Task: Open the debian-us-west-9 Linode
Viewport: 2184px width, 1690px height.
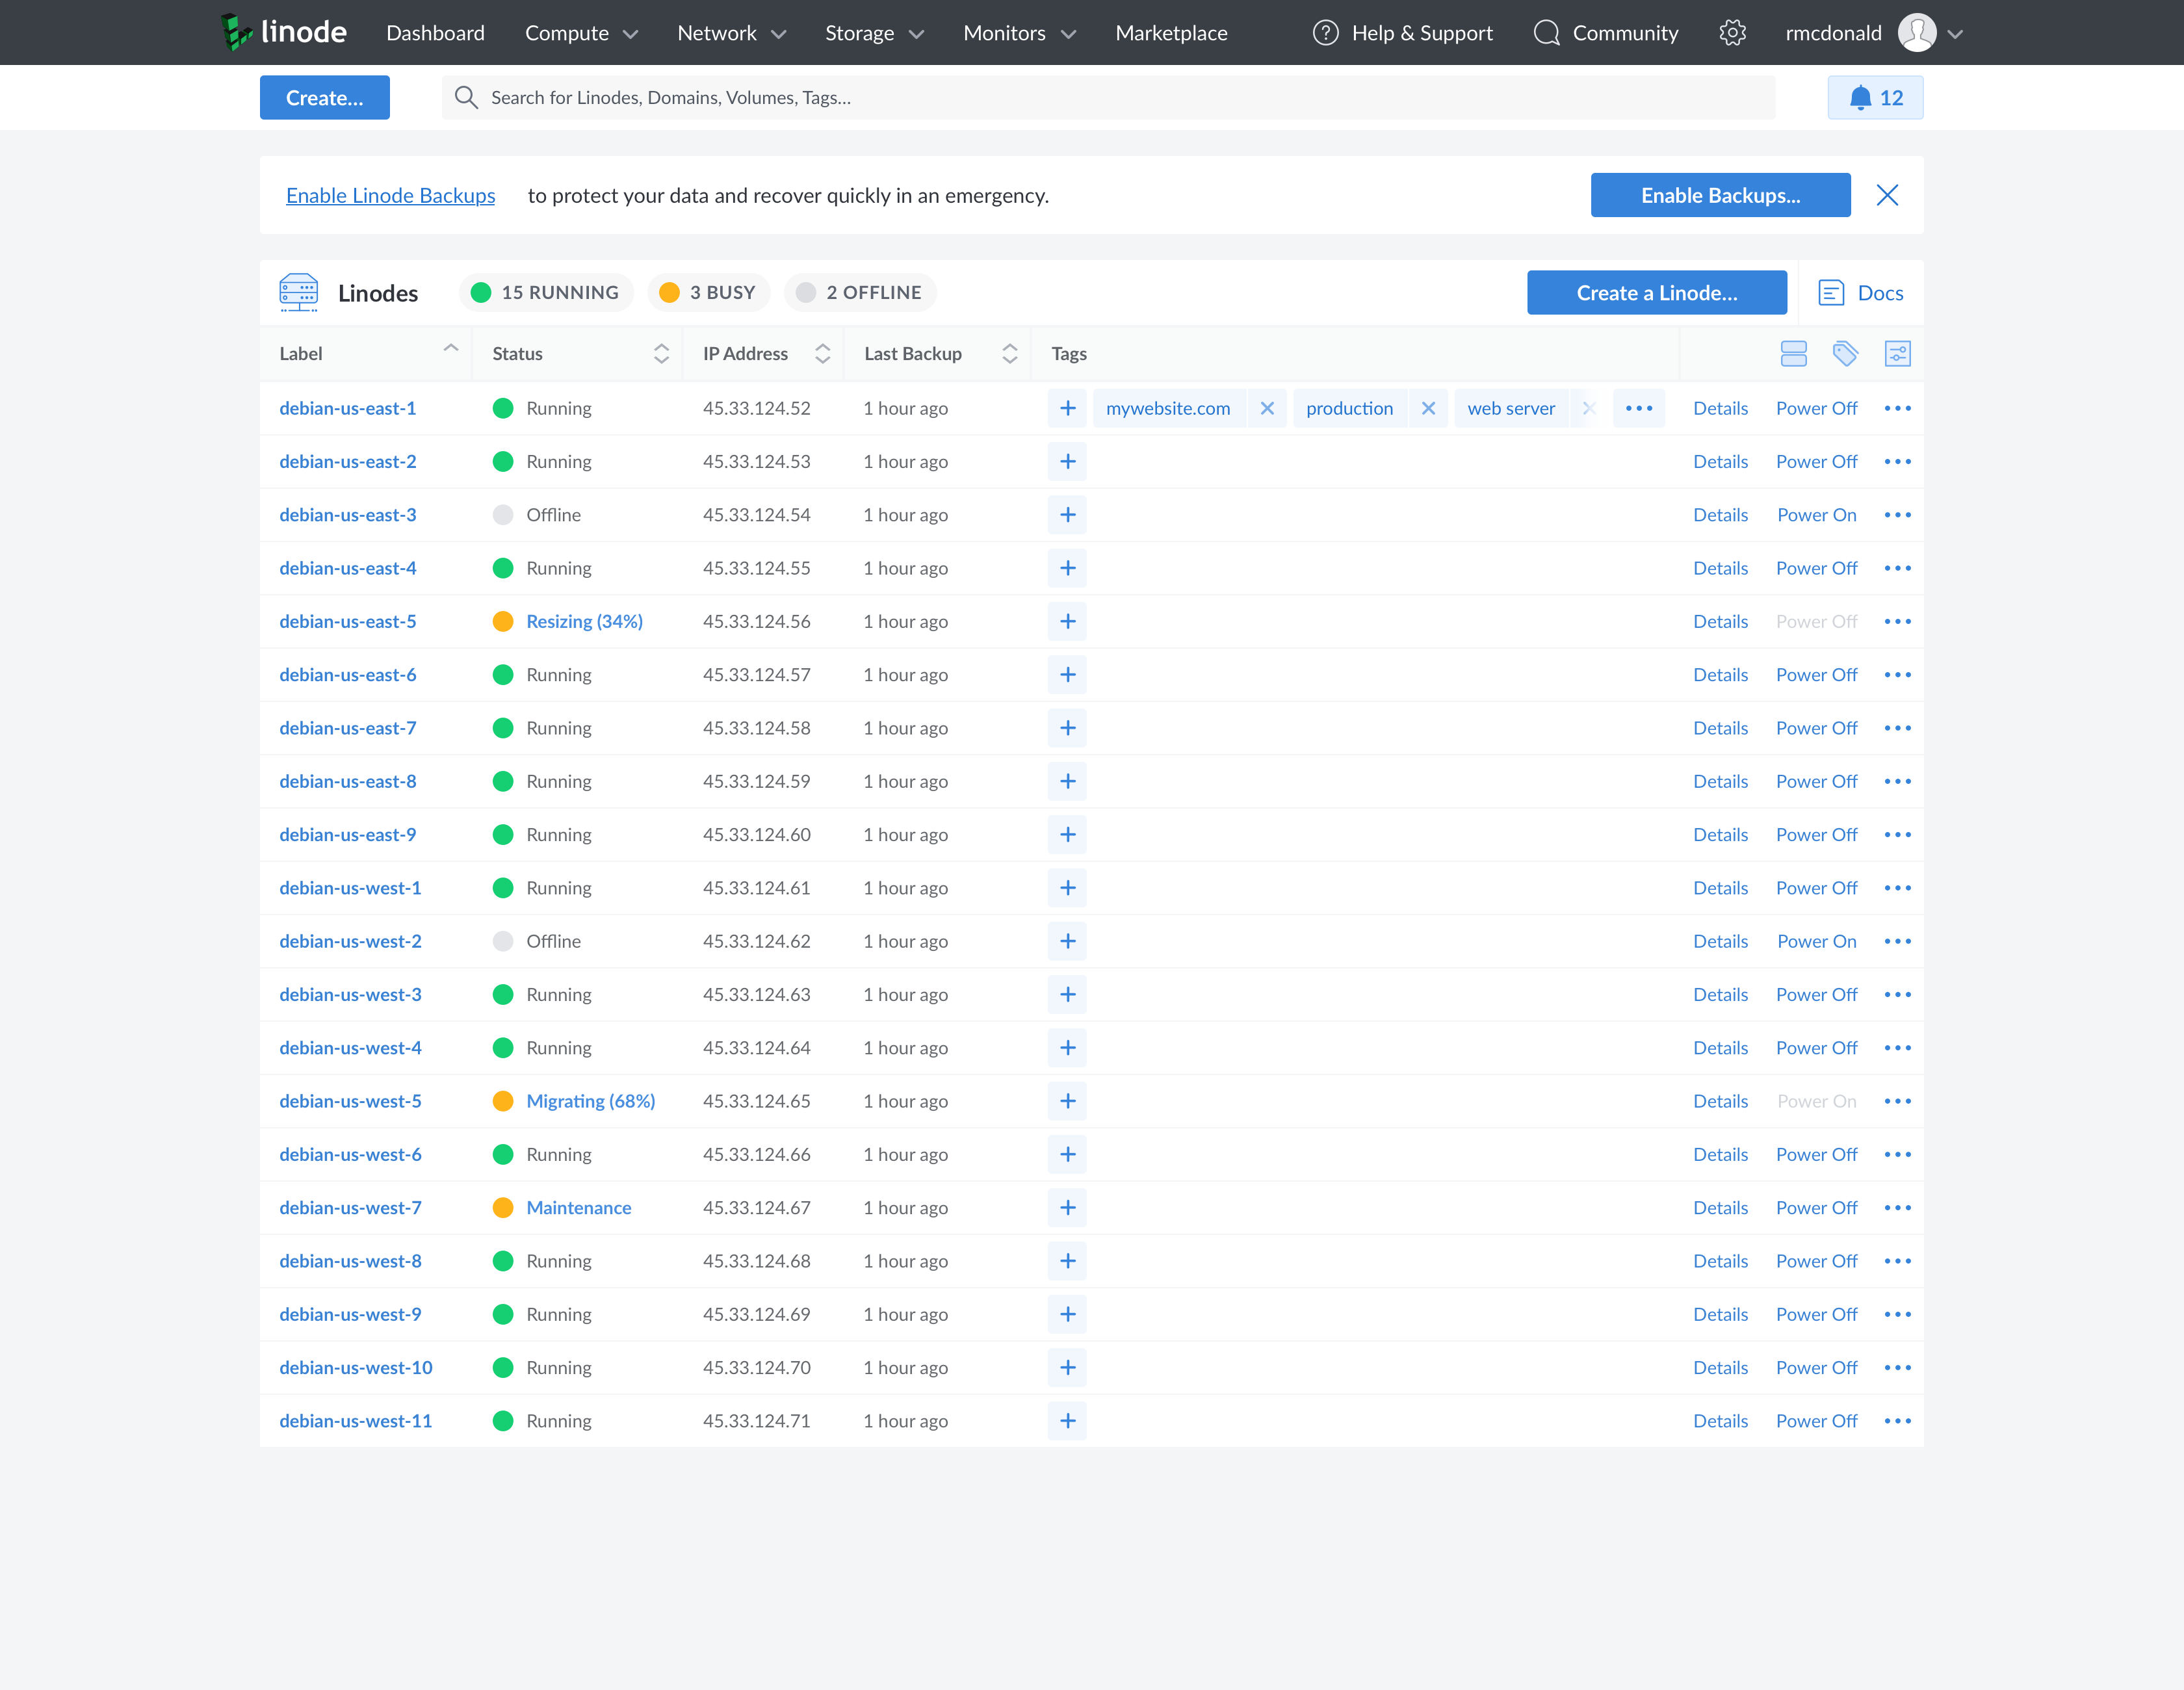Action: [x=350, y=1314]
